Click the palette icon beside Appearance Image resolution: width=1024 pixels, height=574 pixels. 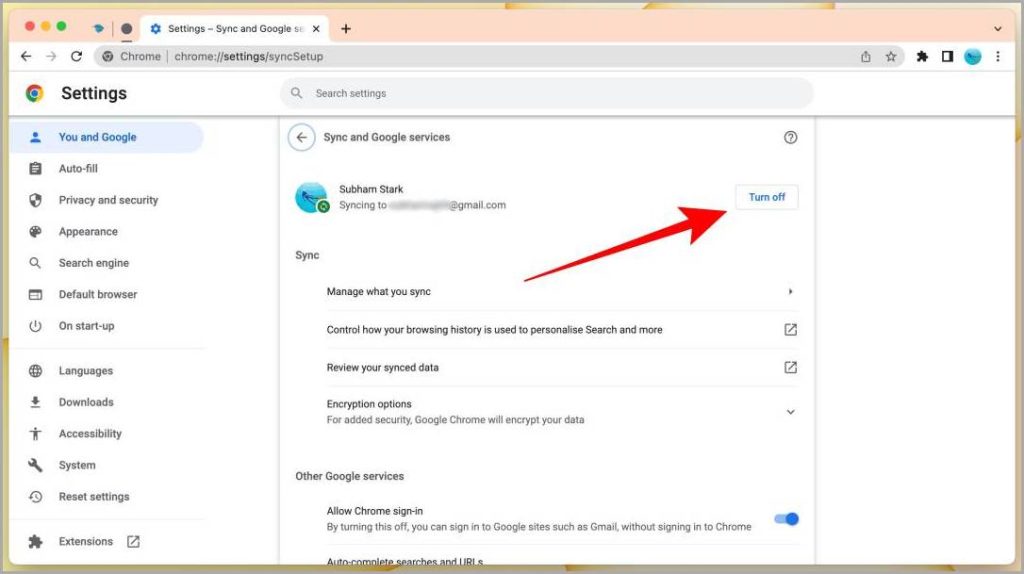35,232
